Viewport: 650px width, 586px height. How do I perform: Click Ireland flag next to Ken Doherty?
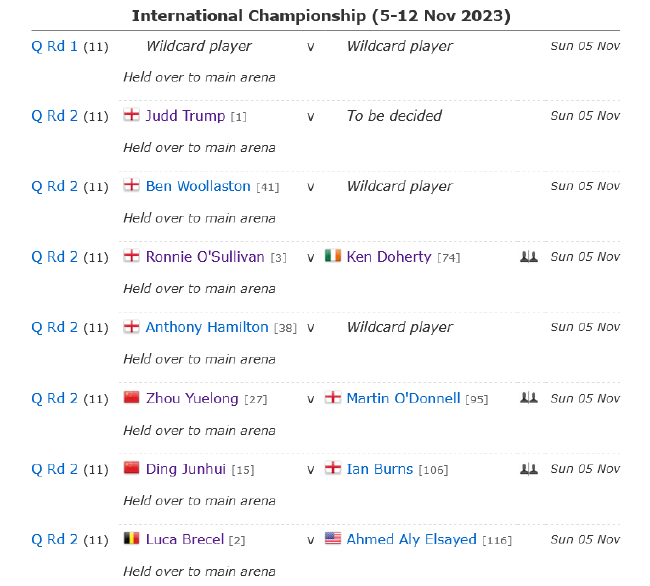coord(333,257)
